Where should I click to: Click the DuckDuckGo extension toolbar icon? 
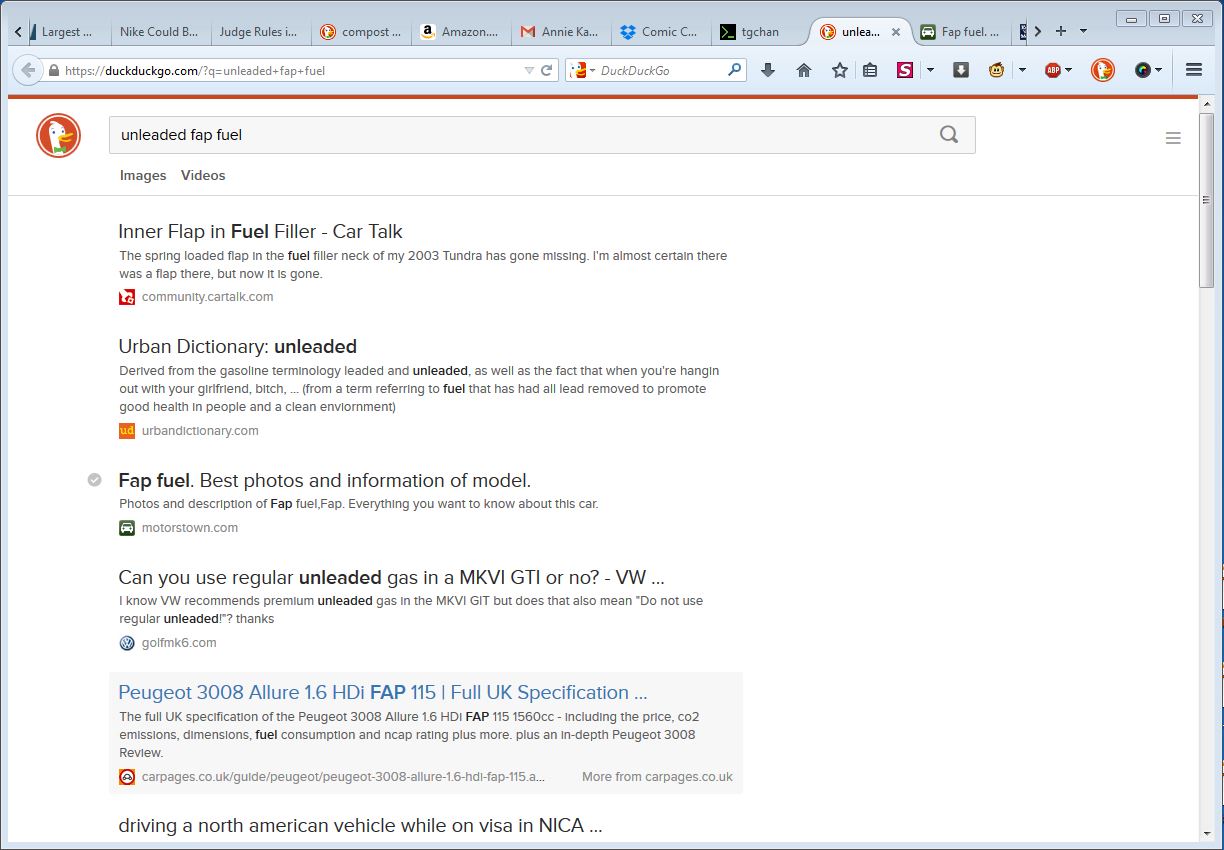click(1102, 70)
